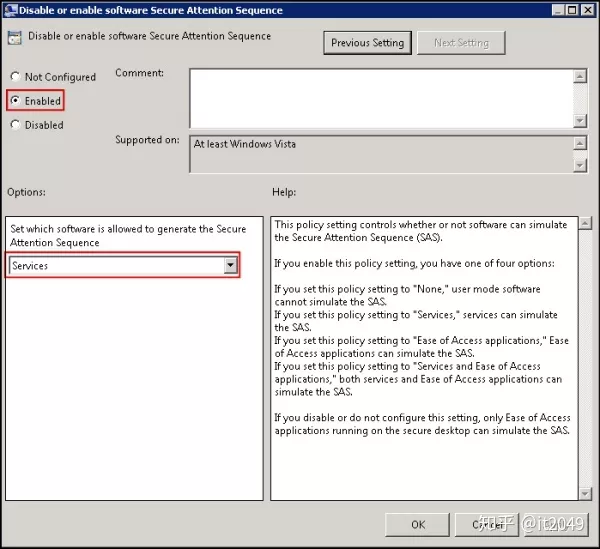This screenshot has width=600, height=549.
Task: Click the policy setting icon beside the title
Action: tap(15, 38)
